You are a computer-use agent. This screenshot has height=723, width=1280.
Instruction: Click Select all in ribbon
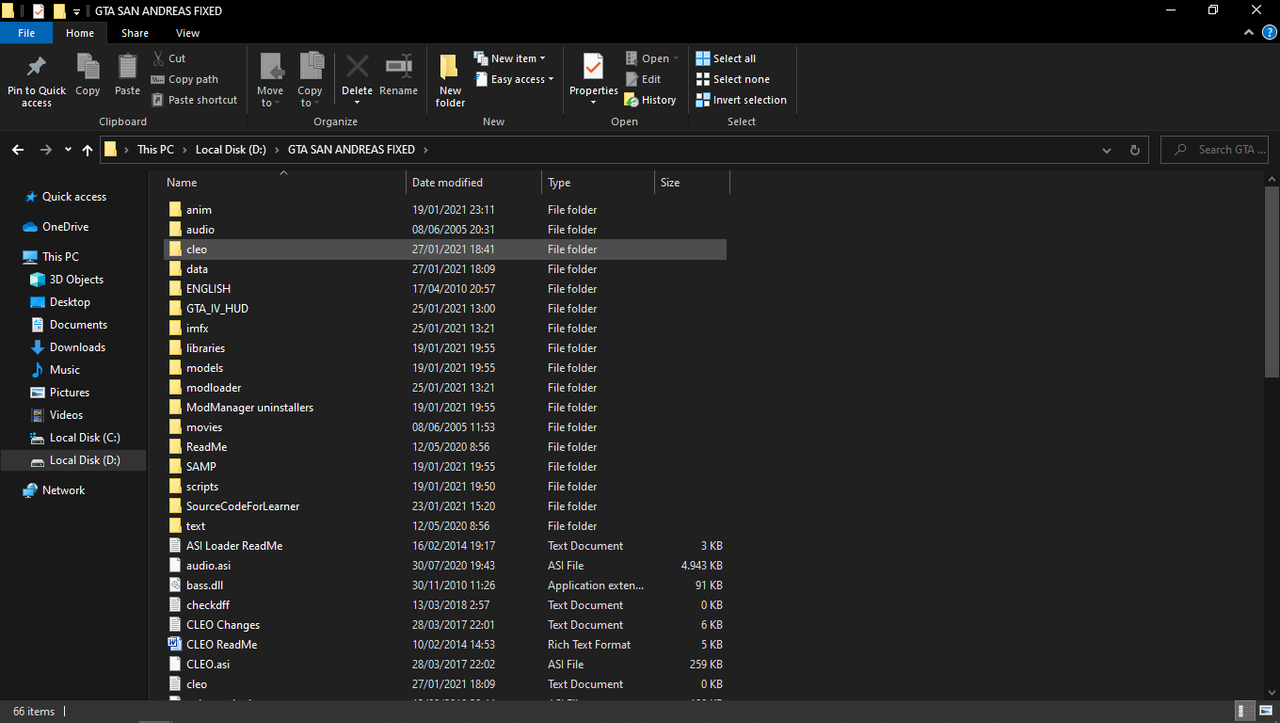(x=726, y=58)
